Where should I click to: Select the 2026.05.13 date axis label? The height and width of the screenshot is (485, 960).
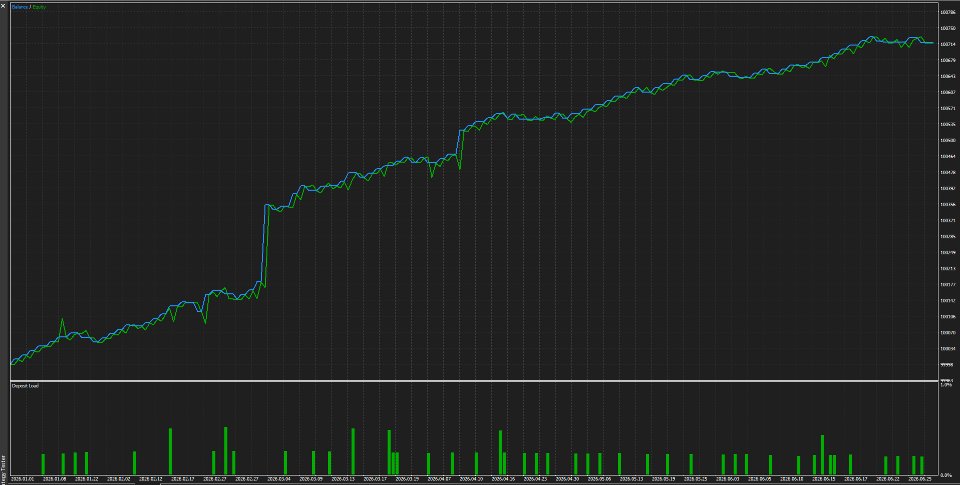(631, 479)
